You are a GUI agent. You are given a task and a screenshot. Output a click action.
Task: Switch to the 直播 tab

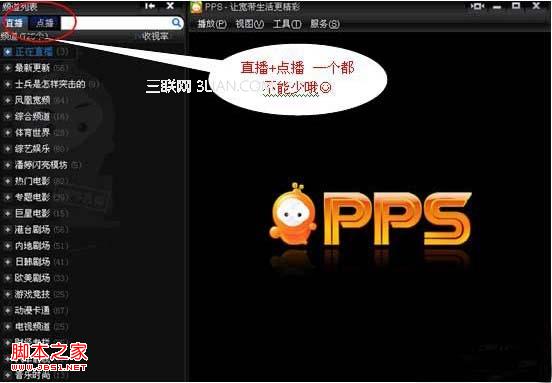click(14, 23)
